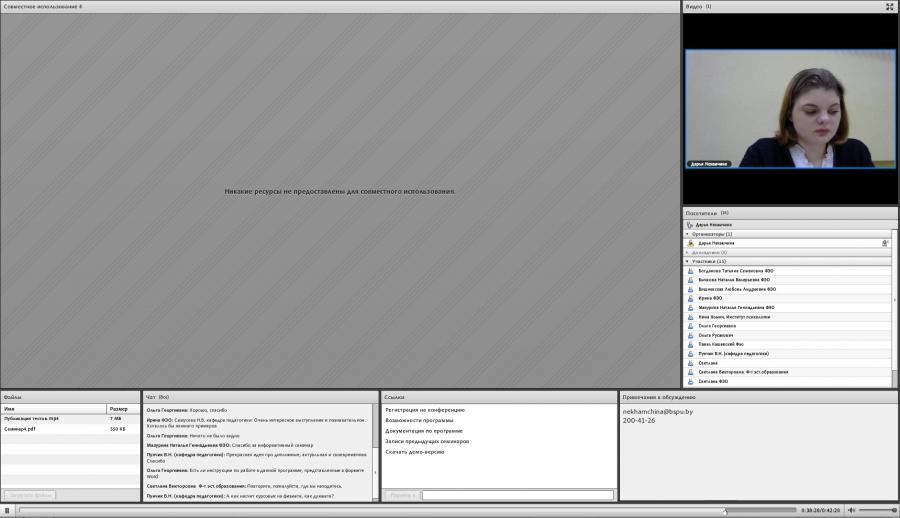Viewport: 900px width, 518px height.
Task: Click the volume slider knob
Action: [x=894, y=510]
